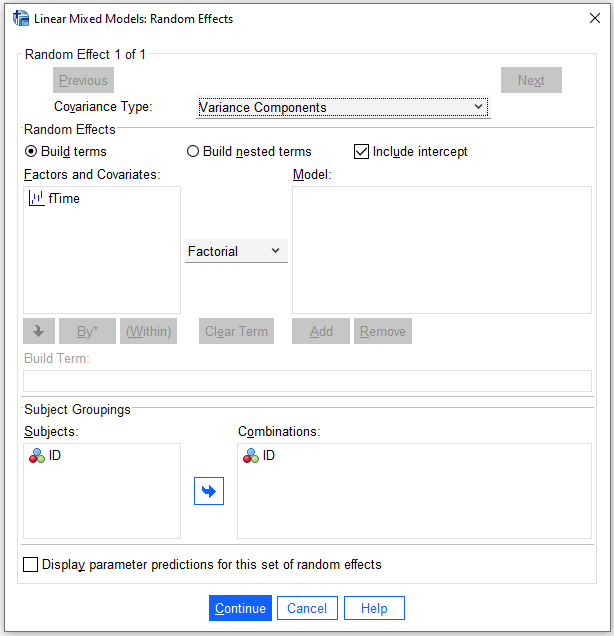This screenshot has width=614, height=636.
Task: Select the Build terms radio button
Action: [x=31, y=151]
